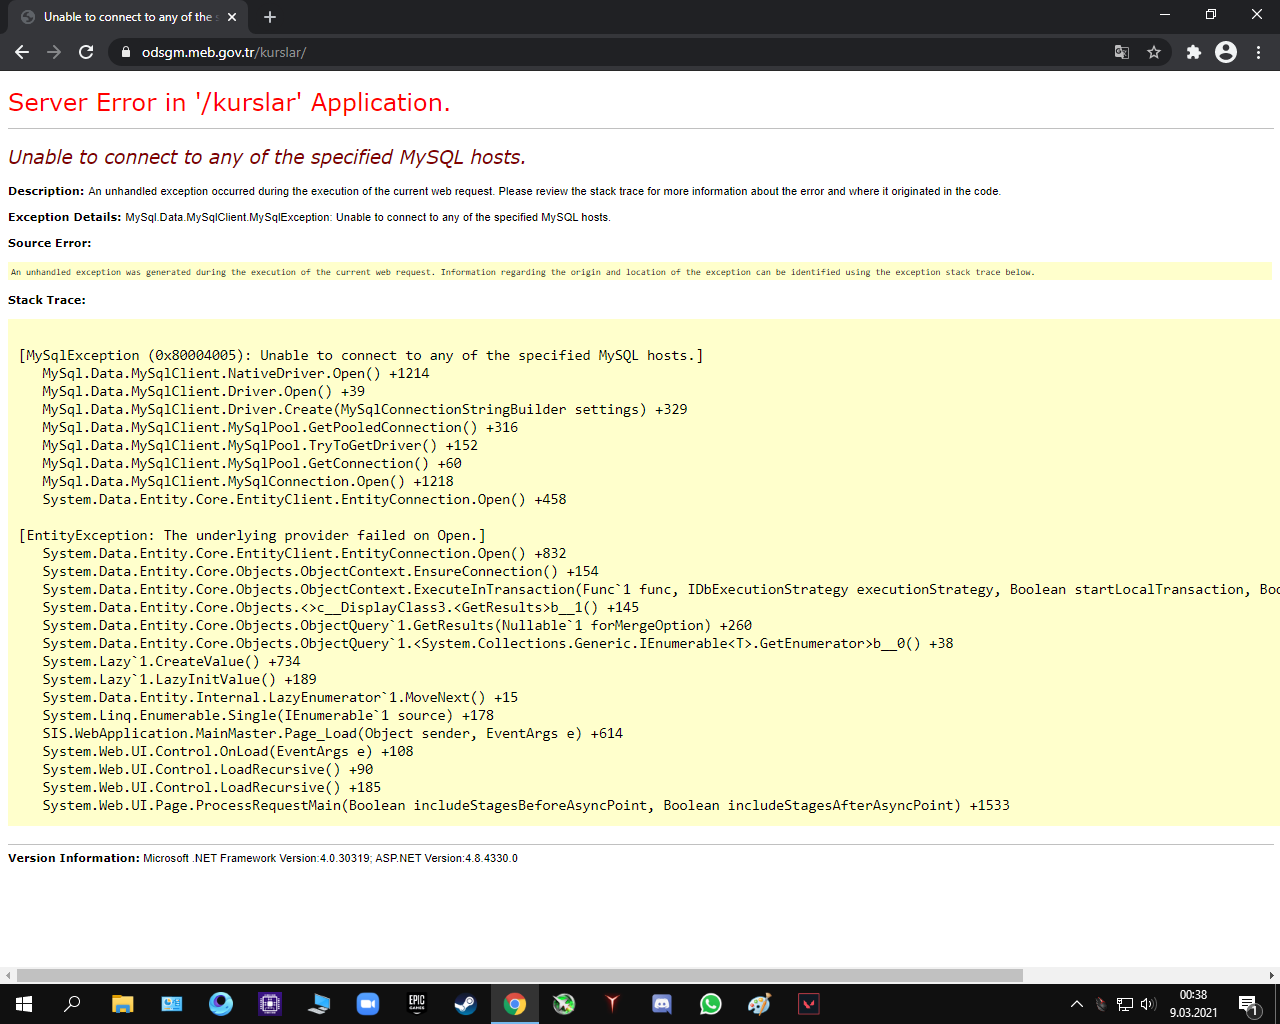Open Windows taskbar search

pyautogui.click(x=72, y=1004)
